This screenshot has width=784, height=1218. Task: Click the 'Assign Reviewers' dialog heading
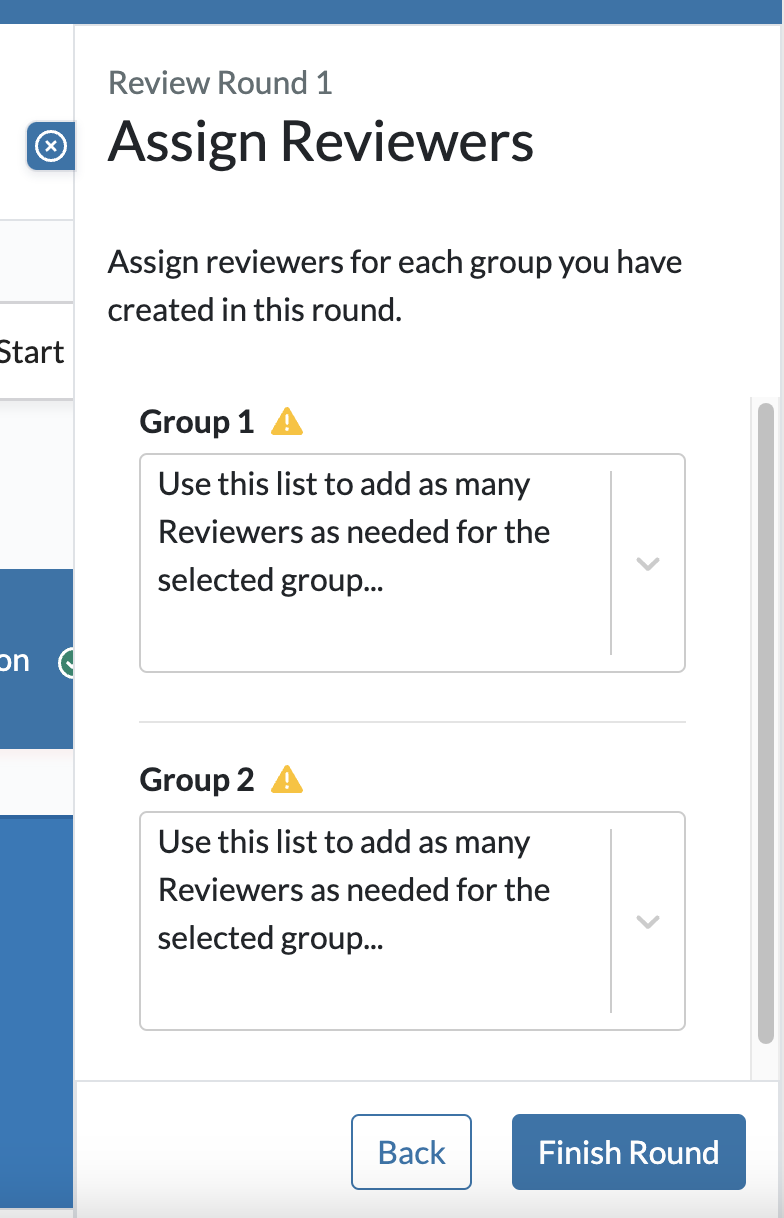tap(321, 142)
